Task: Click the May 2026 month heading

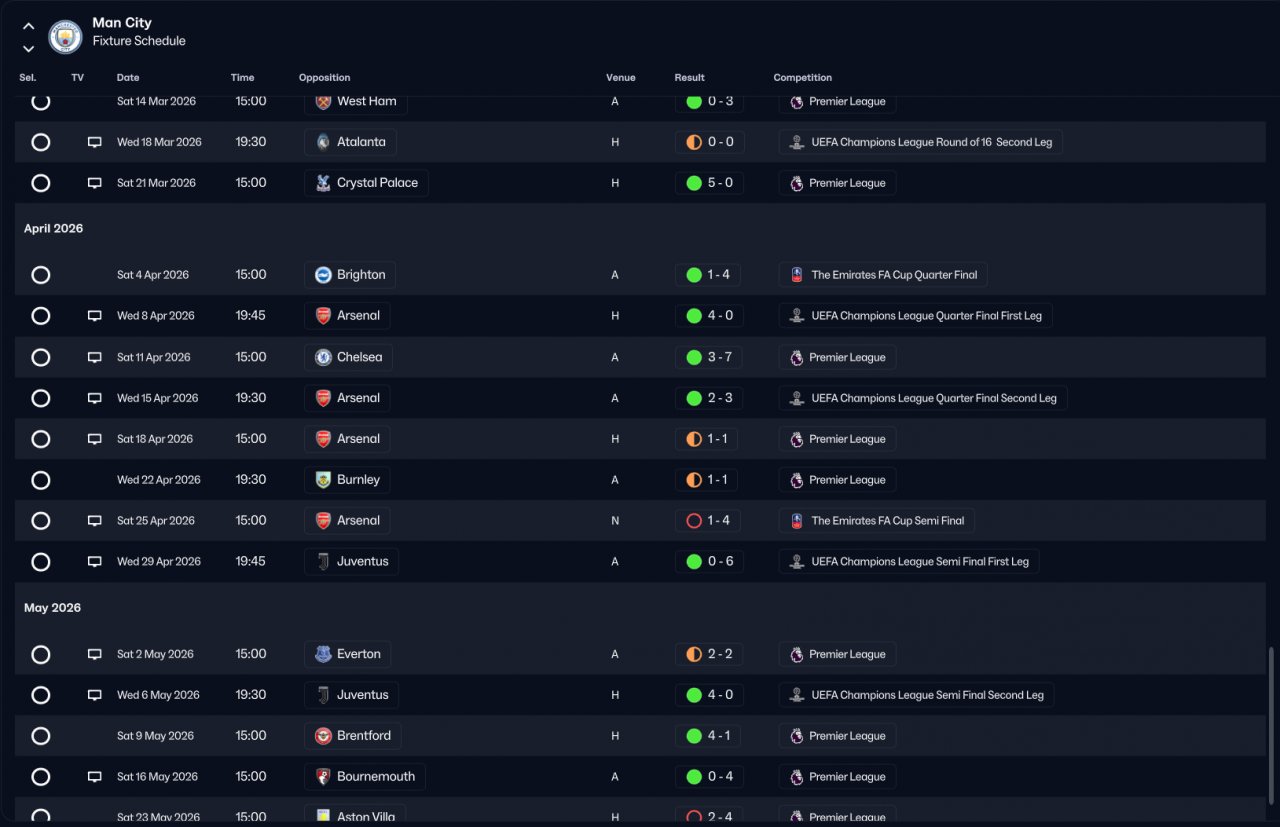Action: [x=53, y=608]
